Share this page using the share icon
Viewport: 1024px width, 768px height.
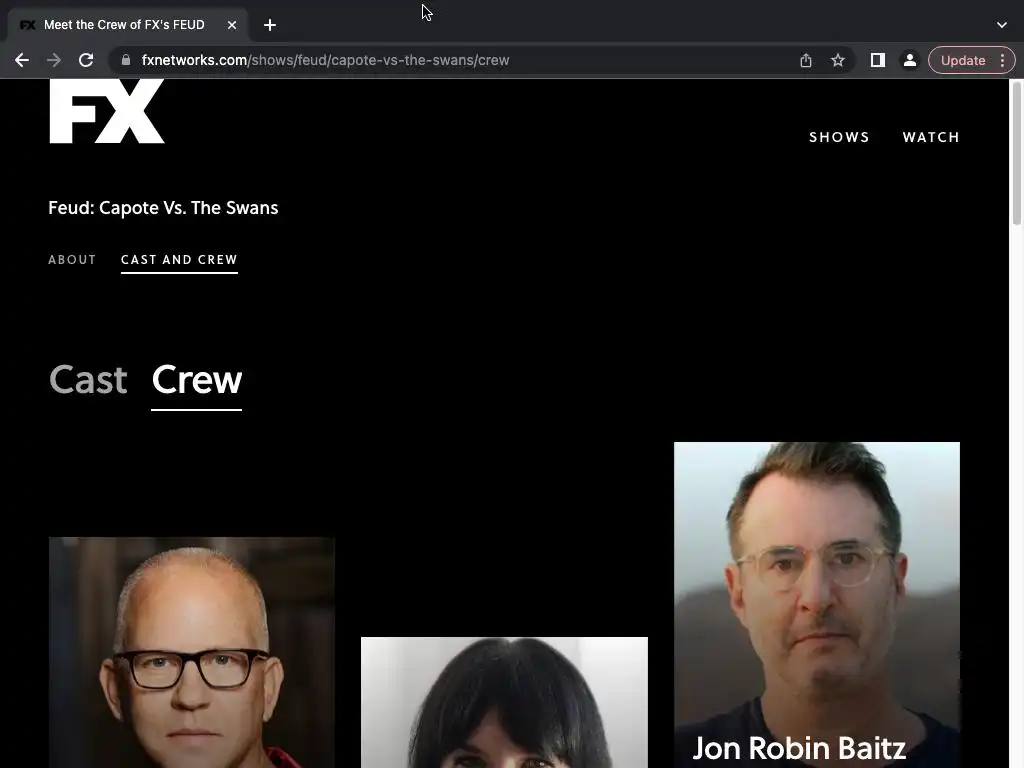click(x=806, y=60)
